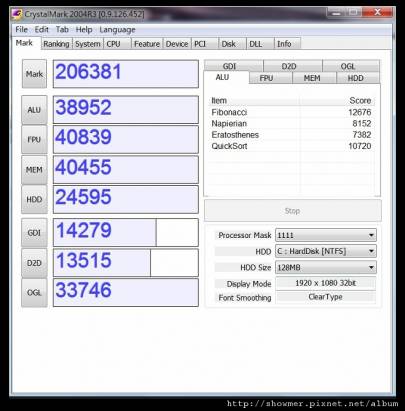Run the D2D benchmark button
Viewport: 405px width, 411px height.
tap(34, 263)
